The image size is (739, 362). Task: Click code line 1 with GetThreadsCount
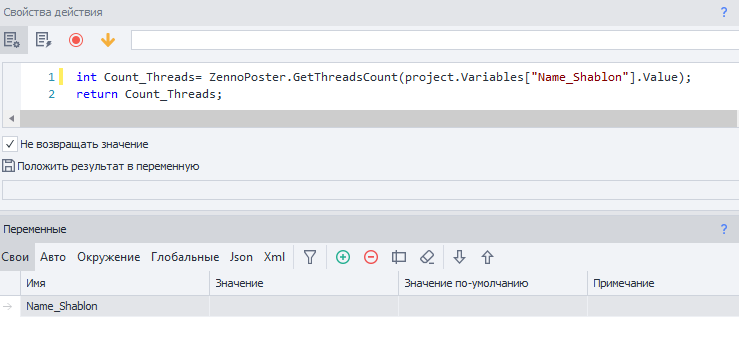pyautogui.click(x=383, y=77)
